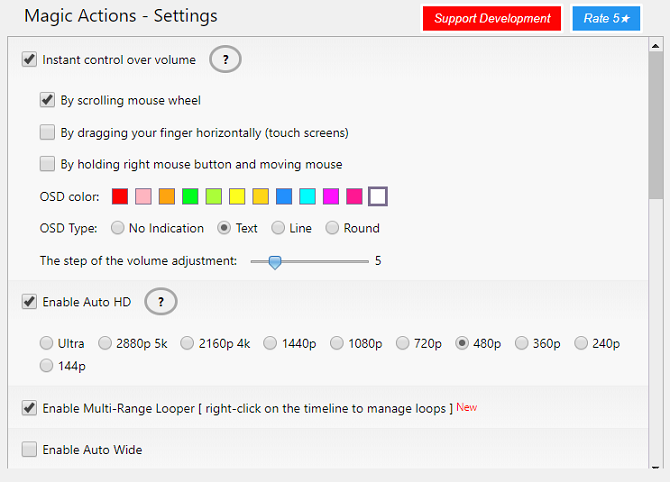Enable dragging finger horizontally option
Screen dimensions: 670x482
click(x=47, y=132)
